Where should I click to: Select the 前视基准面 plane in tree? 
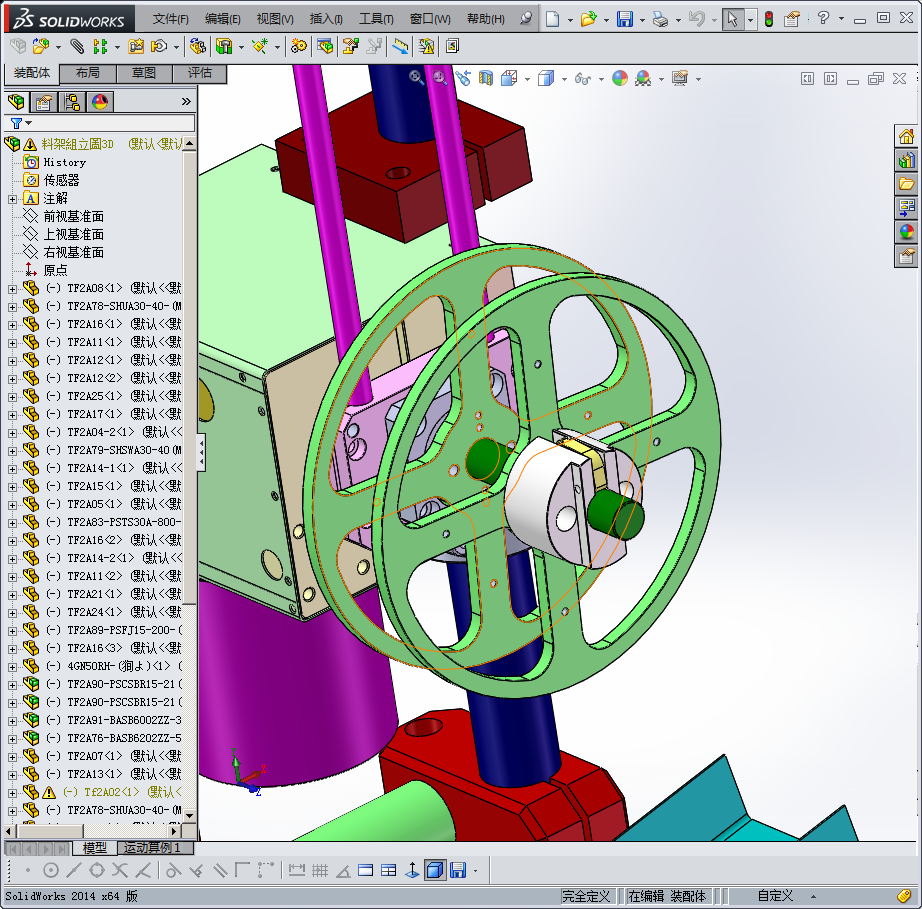(73, 217)
